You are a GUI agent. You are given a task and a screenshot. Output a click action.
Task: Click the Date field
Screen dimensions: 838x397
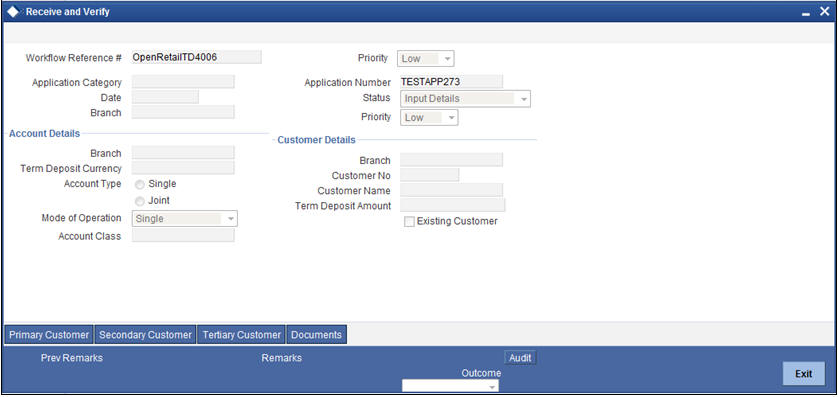coord(165,97)
